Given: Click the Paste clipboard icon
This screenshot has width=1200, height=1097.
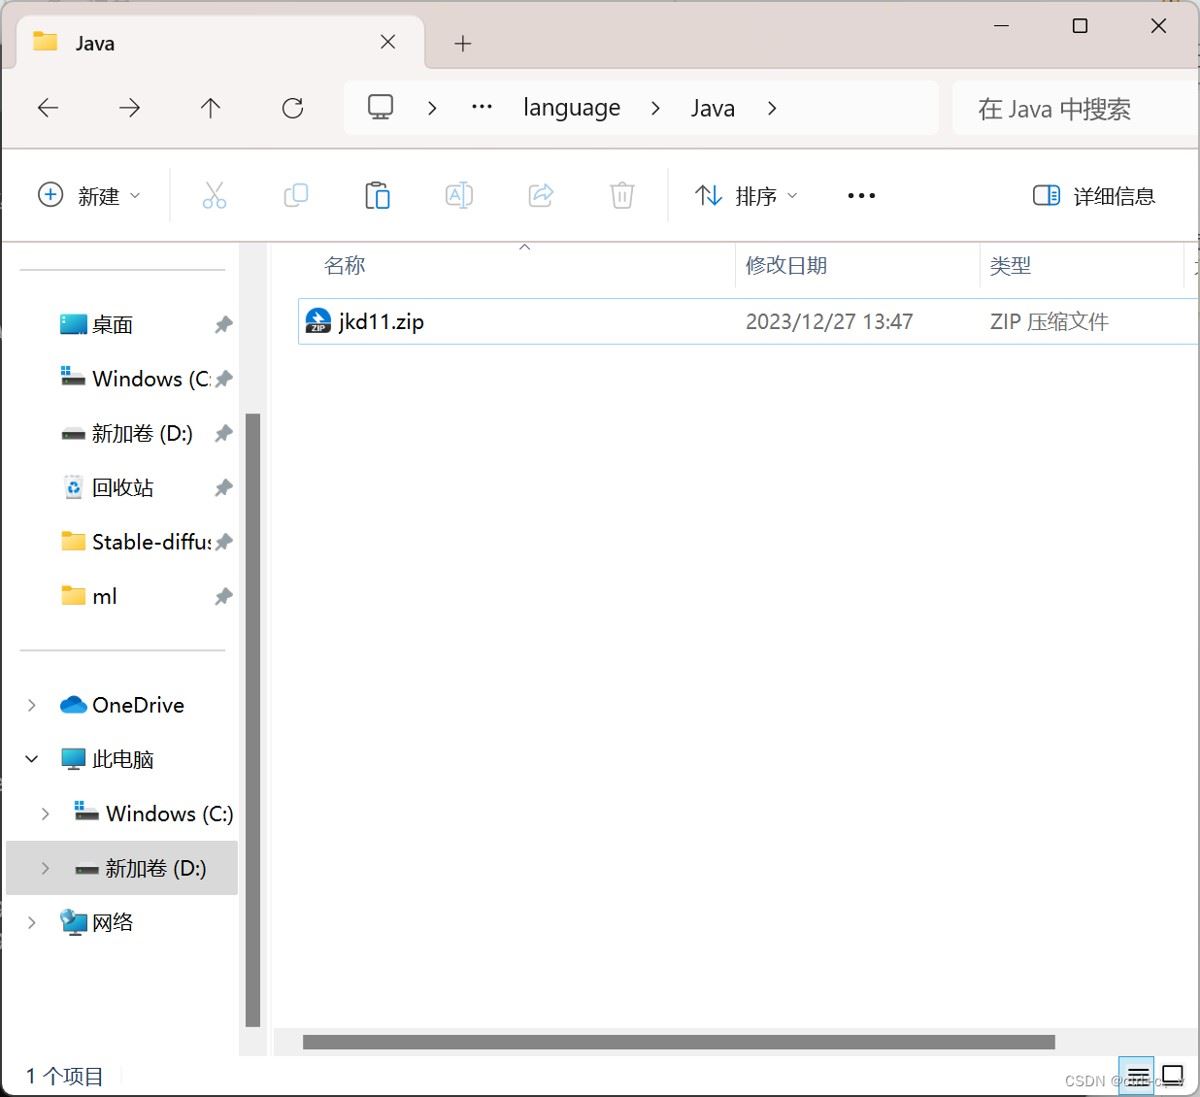Looking at the screenshot, I should click(377, 195).
